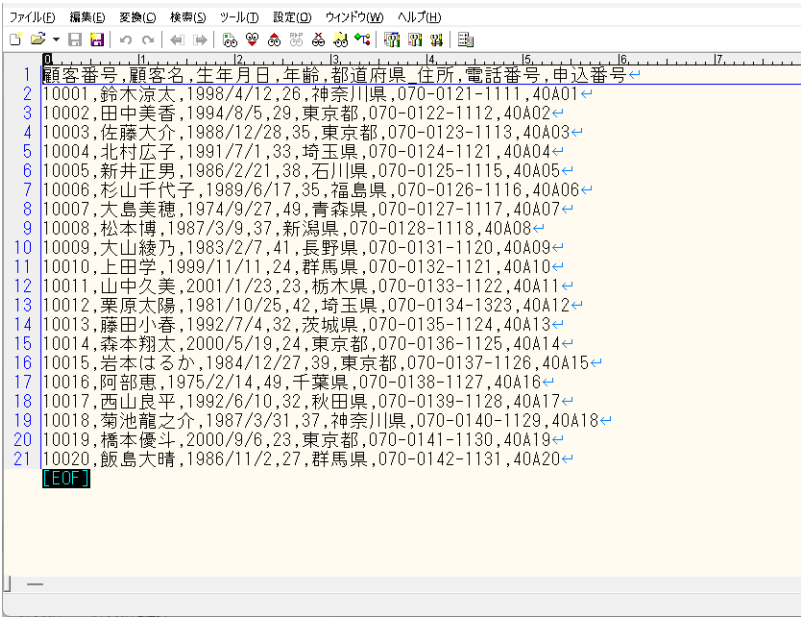Place cursor in the 鈴木涼太 row
This screenshot has height=620, width=803.
click(300, 94)
